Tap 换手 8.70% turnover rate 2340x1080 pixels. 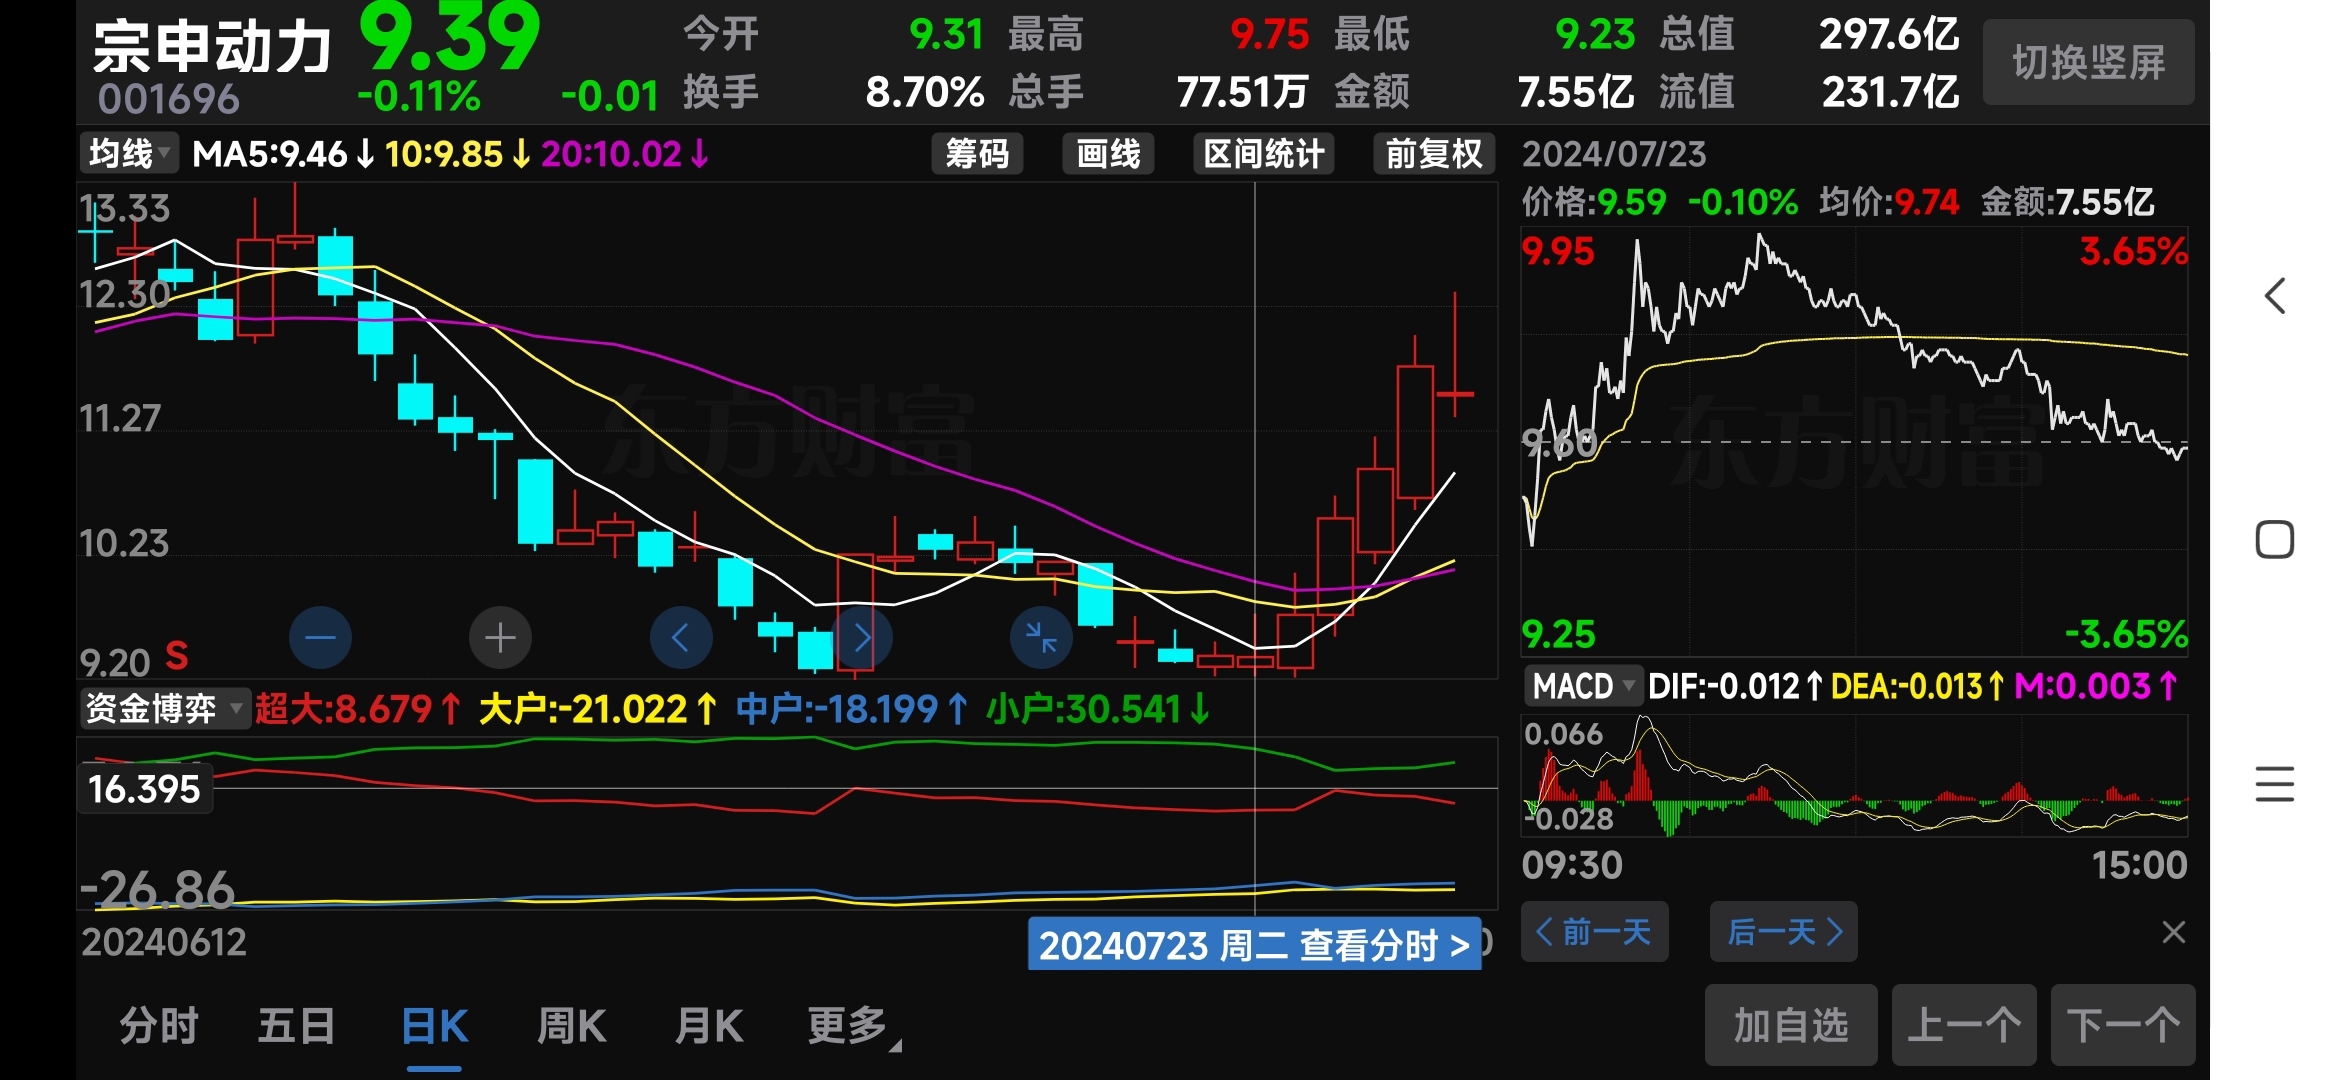[834, 92]
